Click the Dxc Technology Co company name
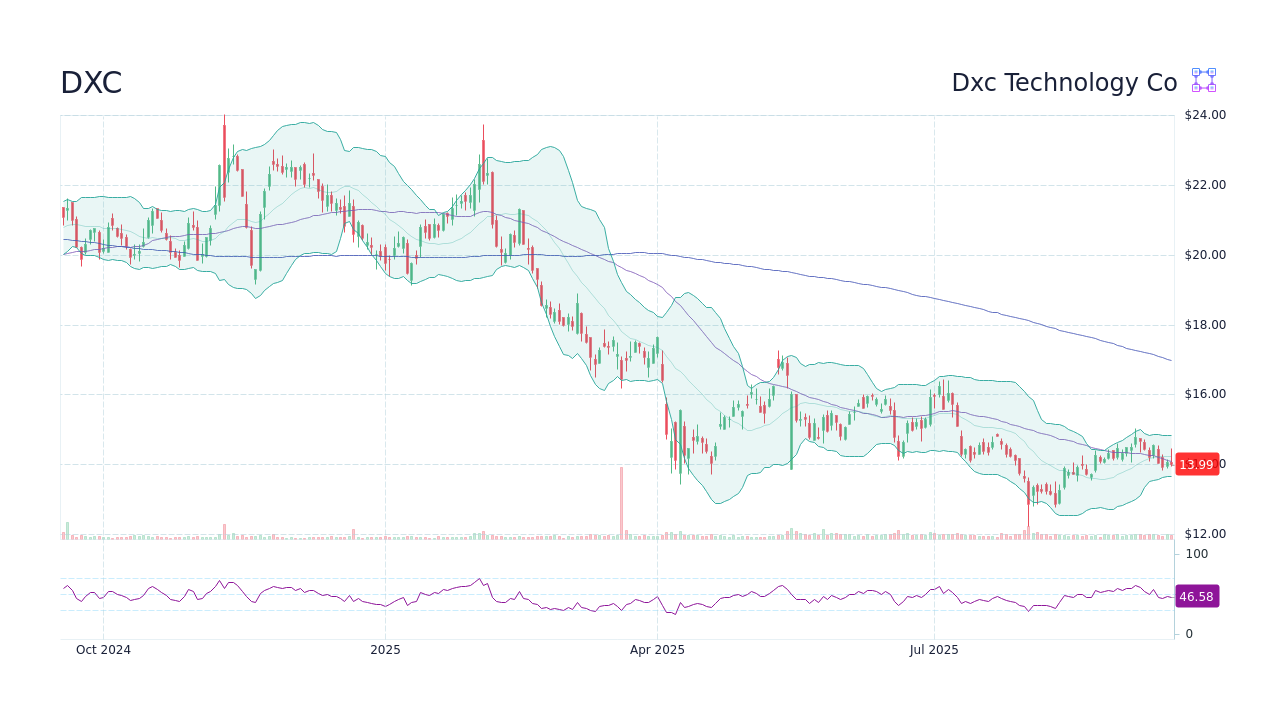The height and width of the screenshot is (720, 1280). coord(1064,83)
